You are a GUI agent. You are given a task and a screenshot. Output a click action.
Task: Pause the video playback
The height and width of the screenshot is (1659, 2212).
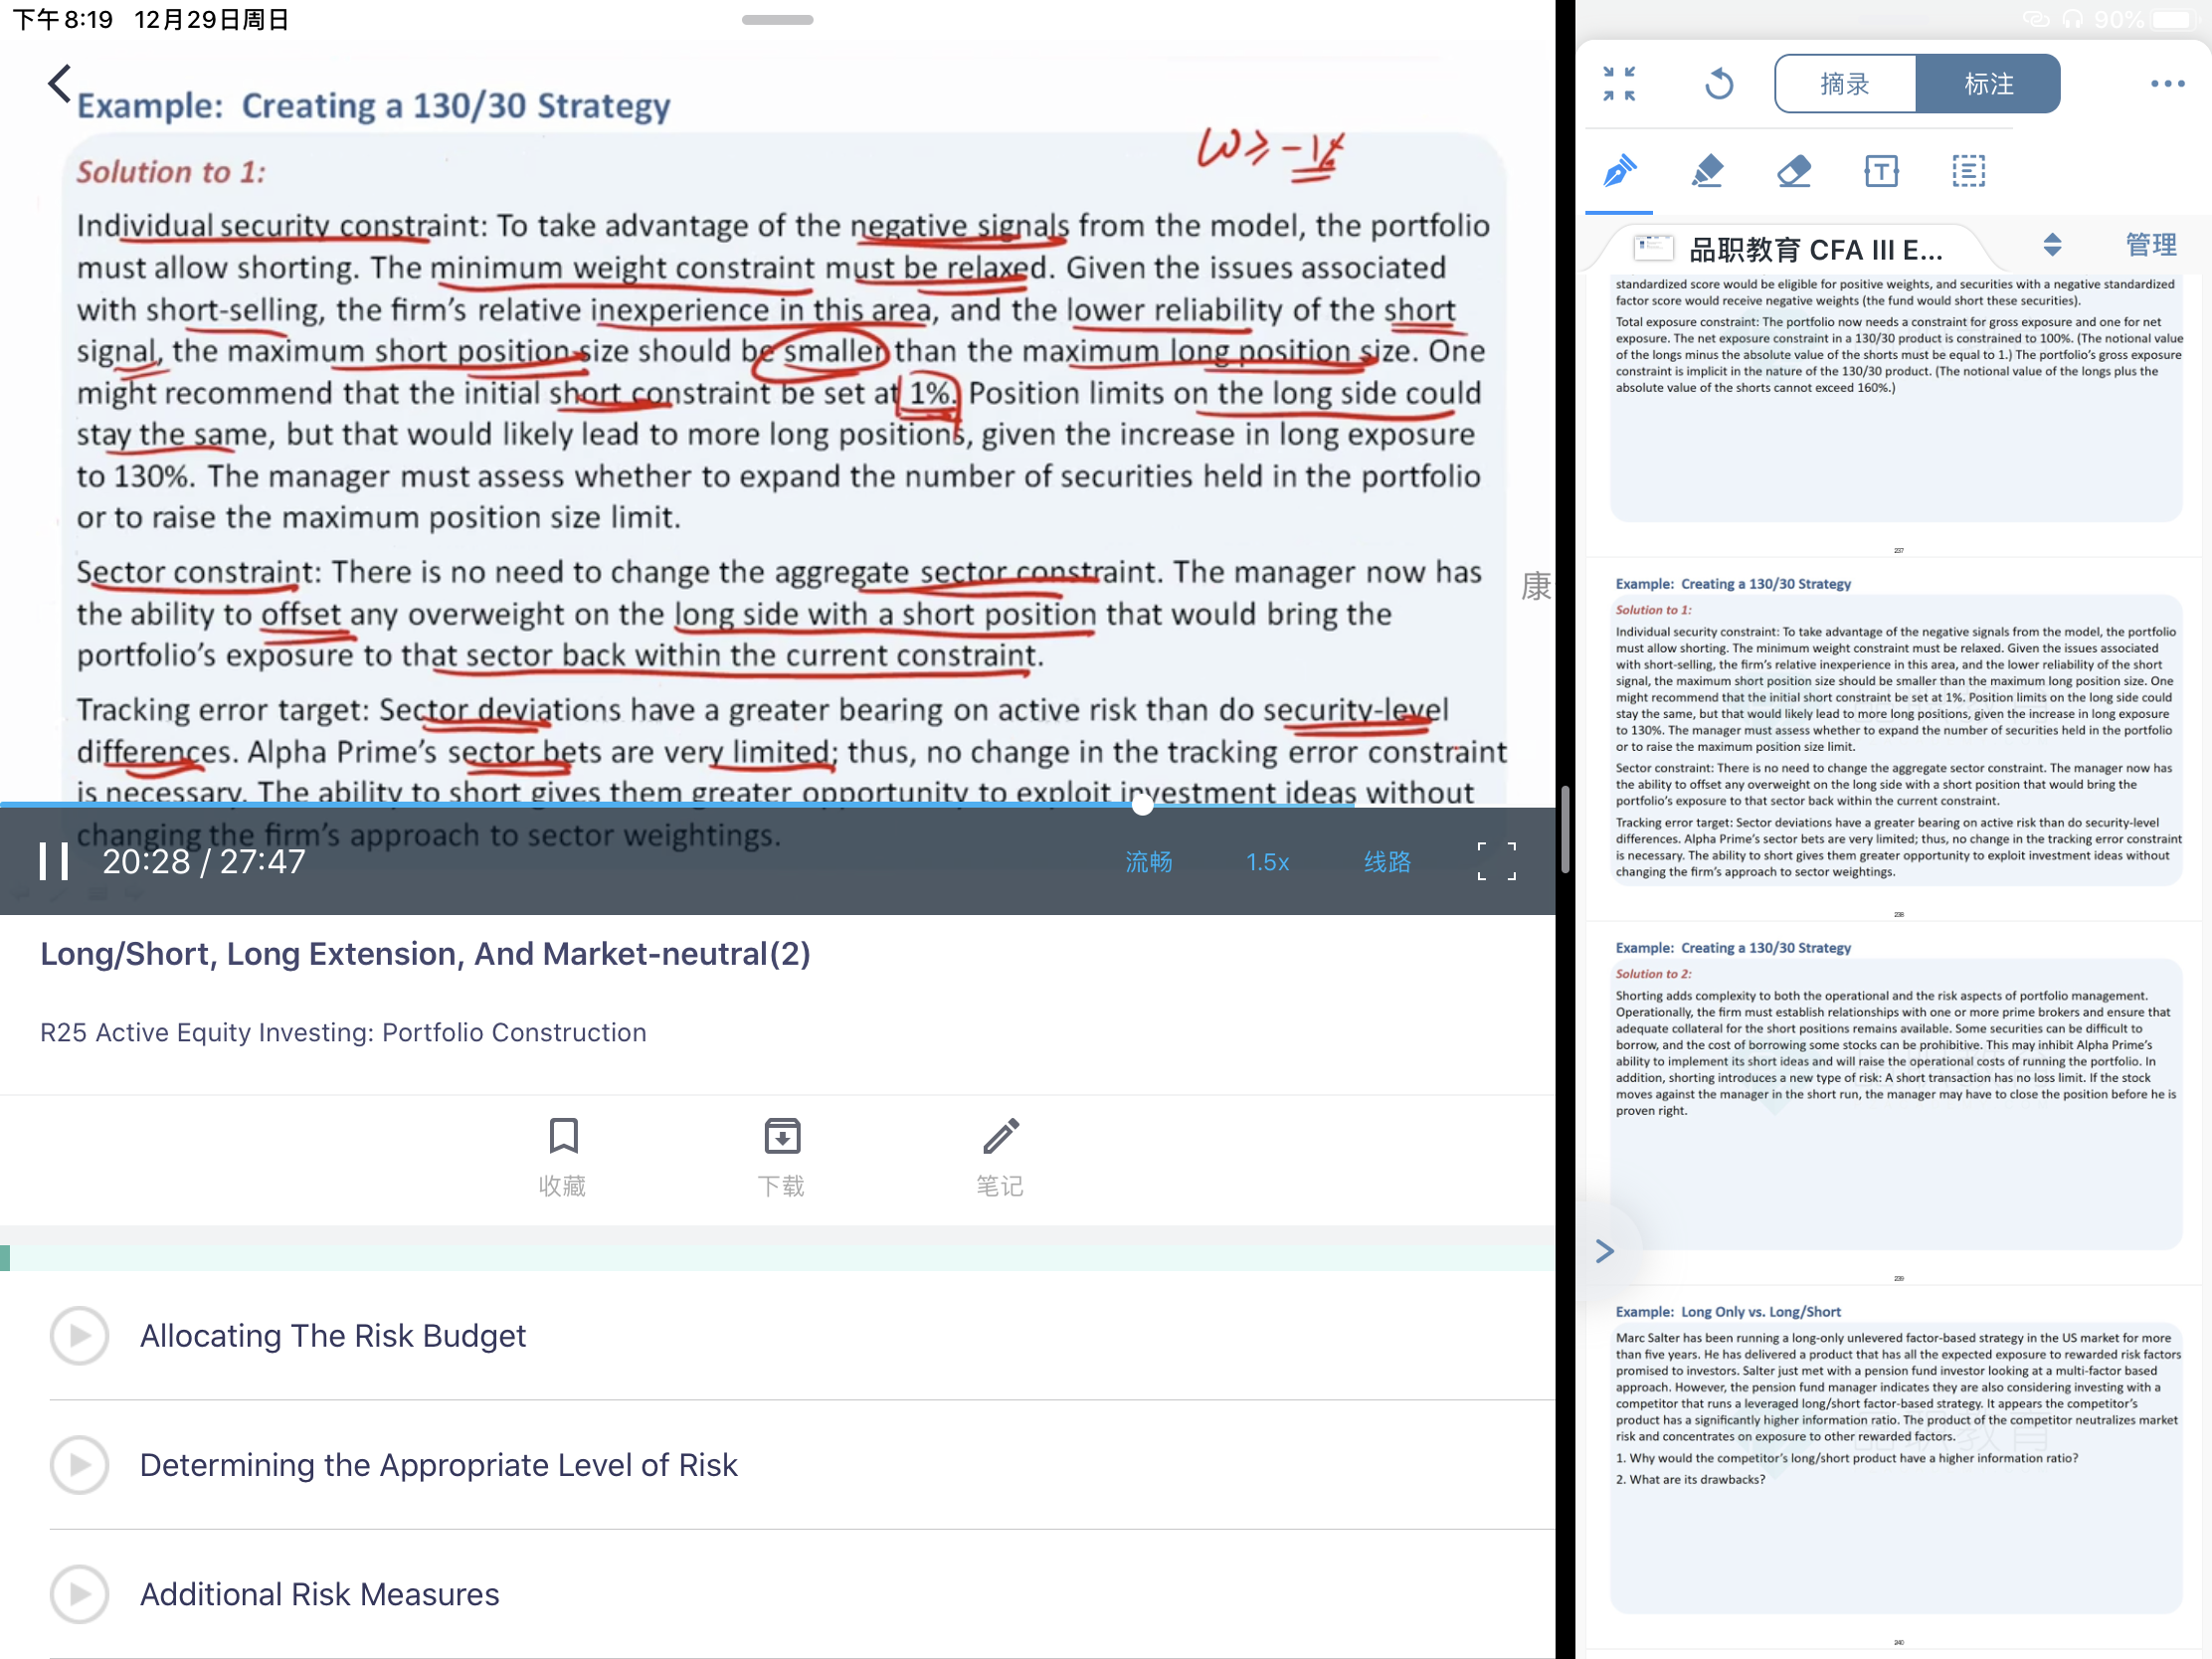[53, 861]
